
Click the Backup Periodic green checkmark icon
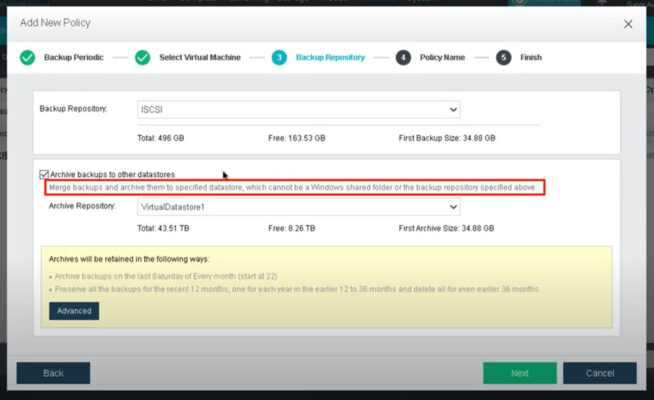pos(28,58)
